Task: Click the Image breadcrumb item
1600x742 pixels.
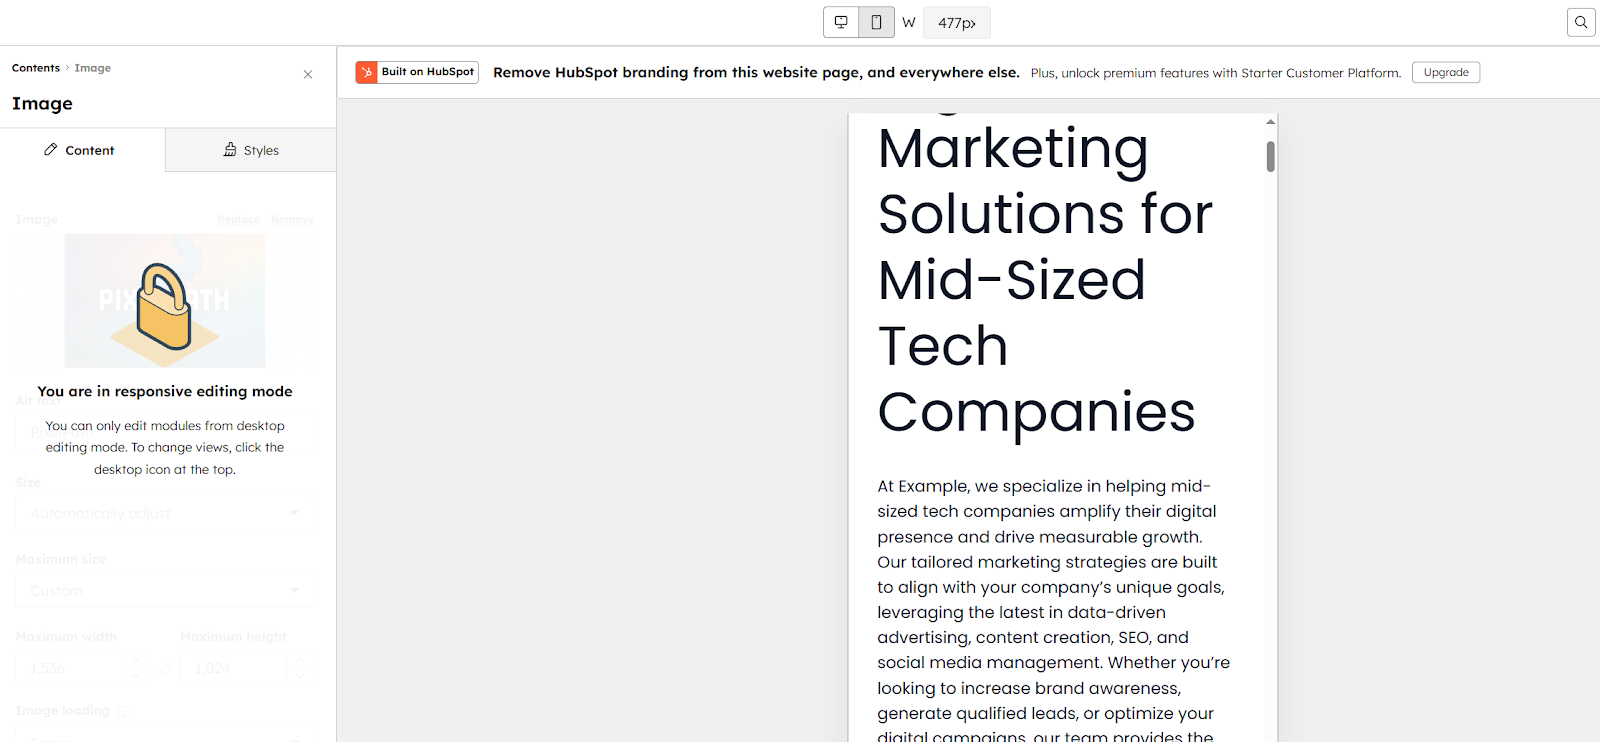Action: [x=93, y=68]
